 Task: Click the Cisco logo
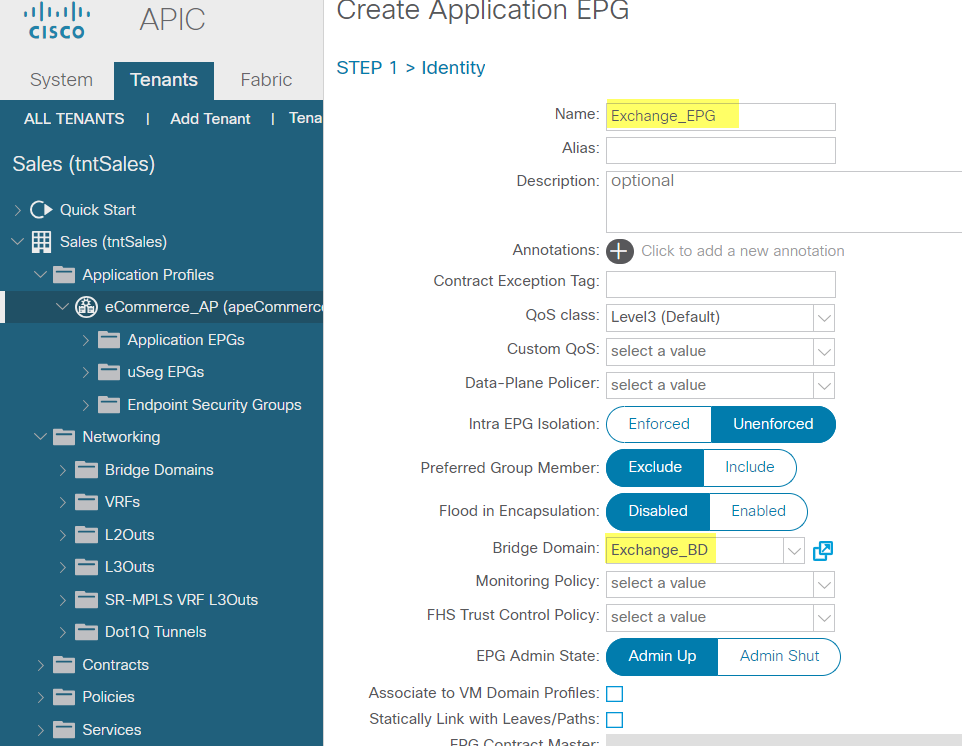57,21
